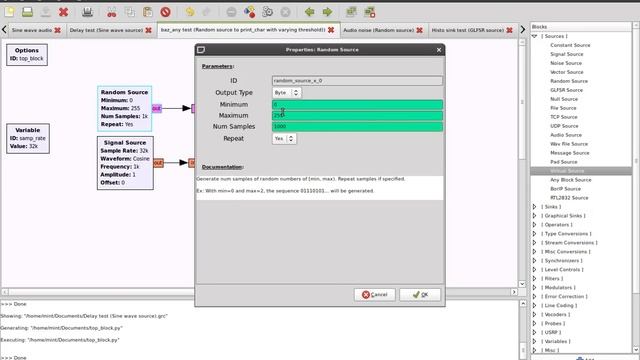Expand the Stream Conversions category
The height and width of the screenshot is (360, 640).
[x=535, y=243]
